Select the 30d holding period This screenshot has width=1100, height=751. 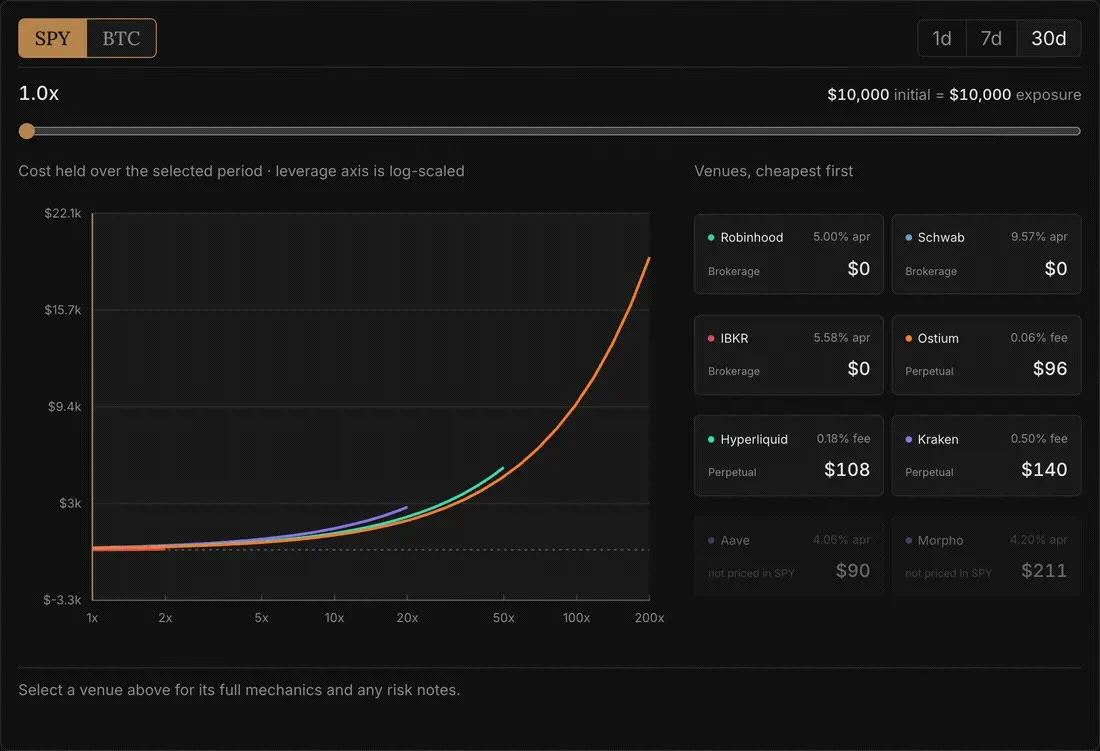[x=1048, y=38]
